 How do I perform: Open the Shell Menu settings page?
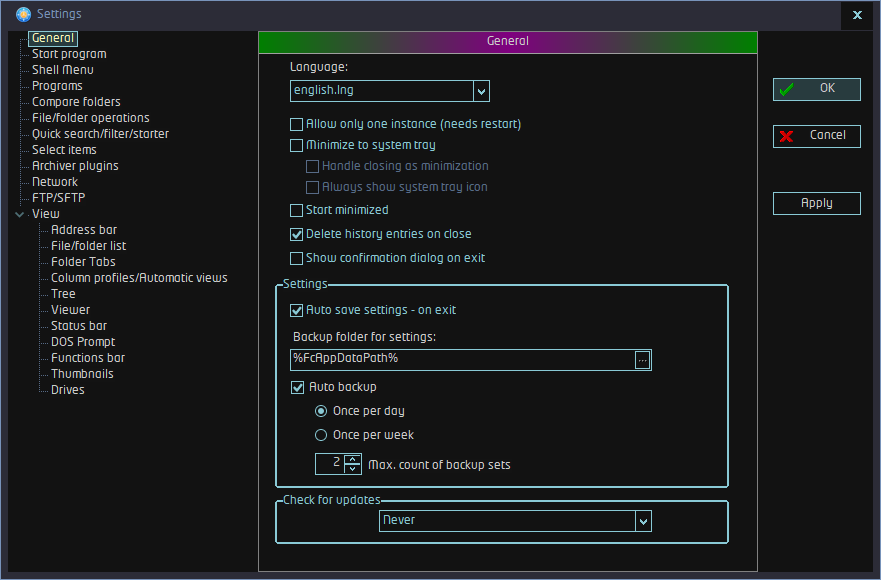click(62, 70)
